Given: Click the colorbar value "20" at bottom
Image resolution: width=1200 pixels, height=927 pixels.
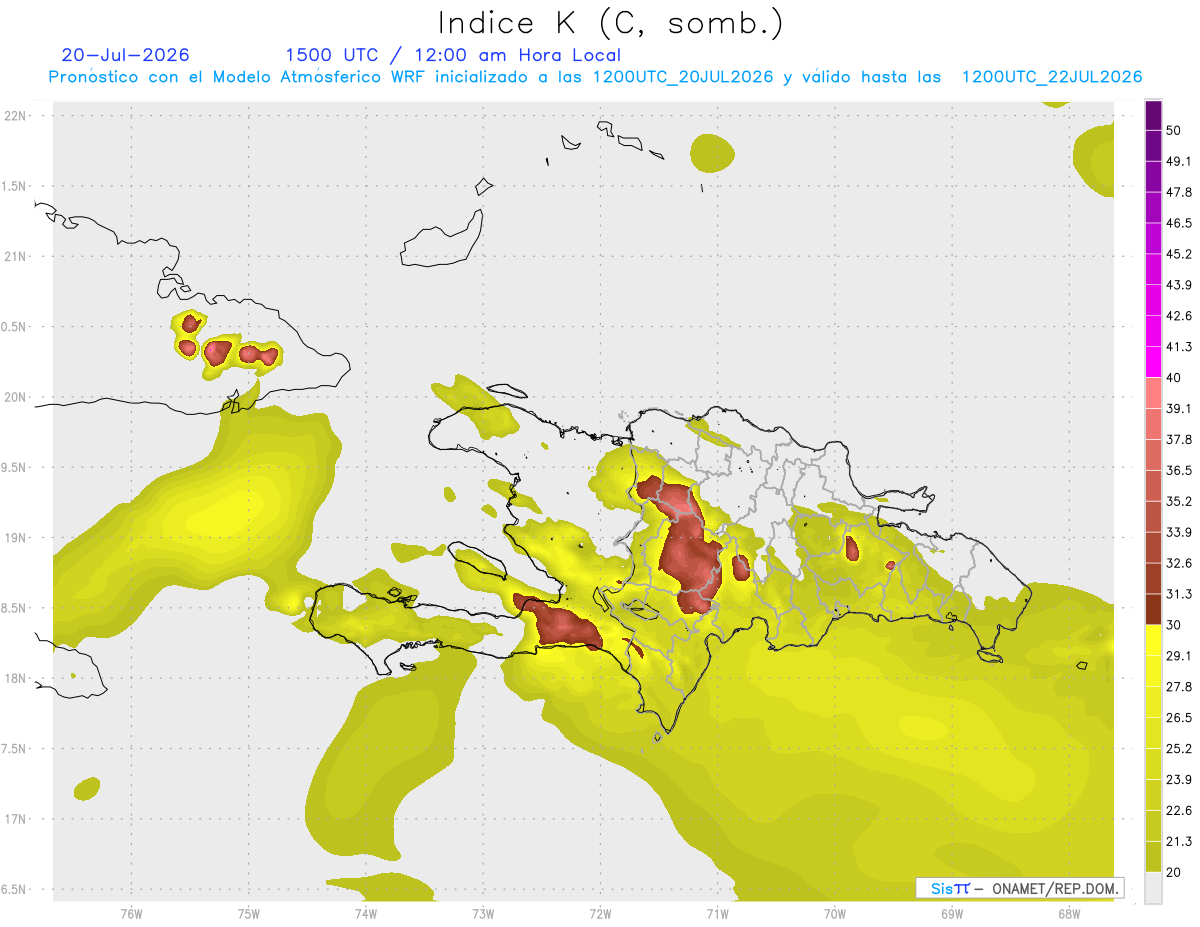Looking at the screenshot, I should coord(1175,873).
